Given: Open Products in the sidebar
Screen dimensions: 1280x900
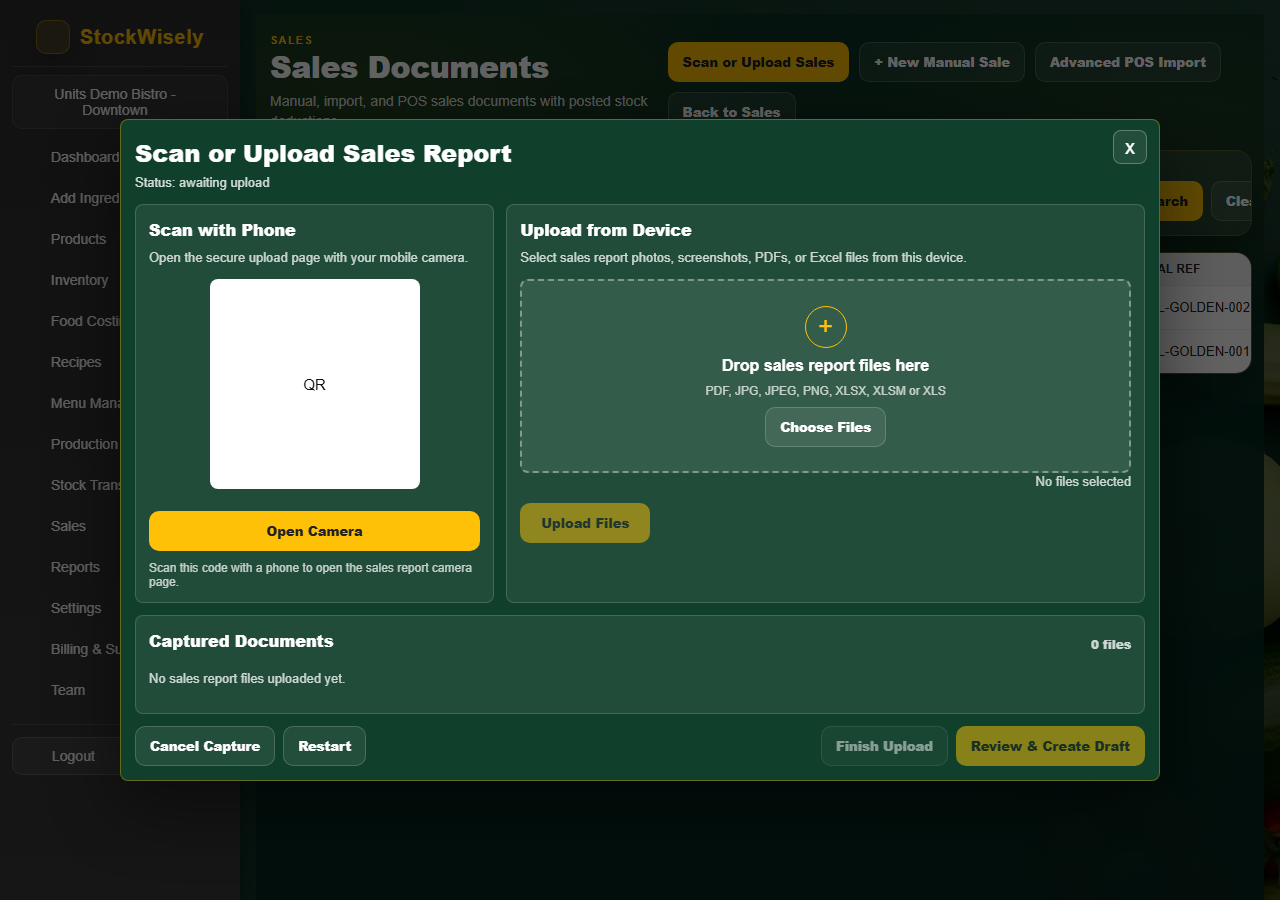Looking at the screenshot, I should coord(78,239).
